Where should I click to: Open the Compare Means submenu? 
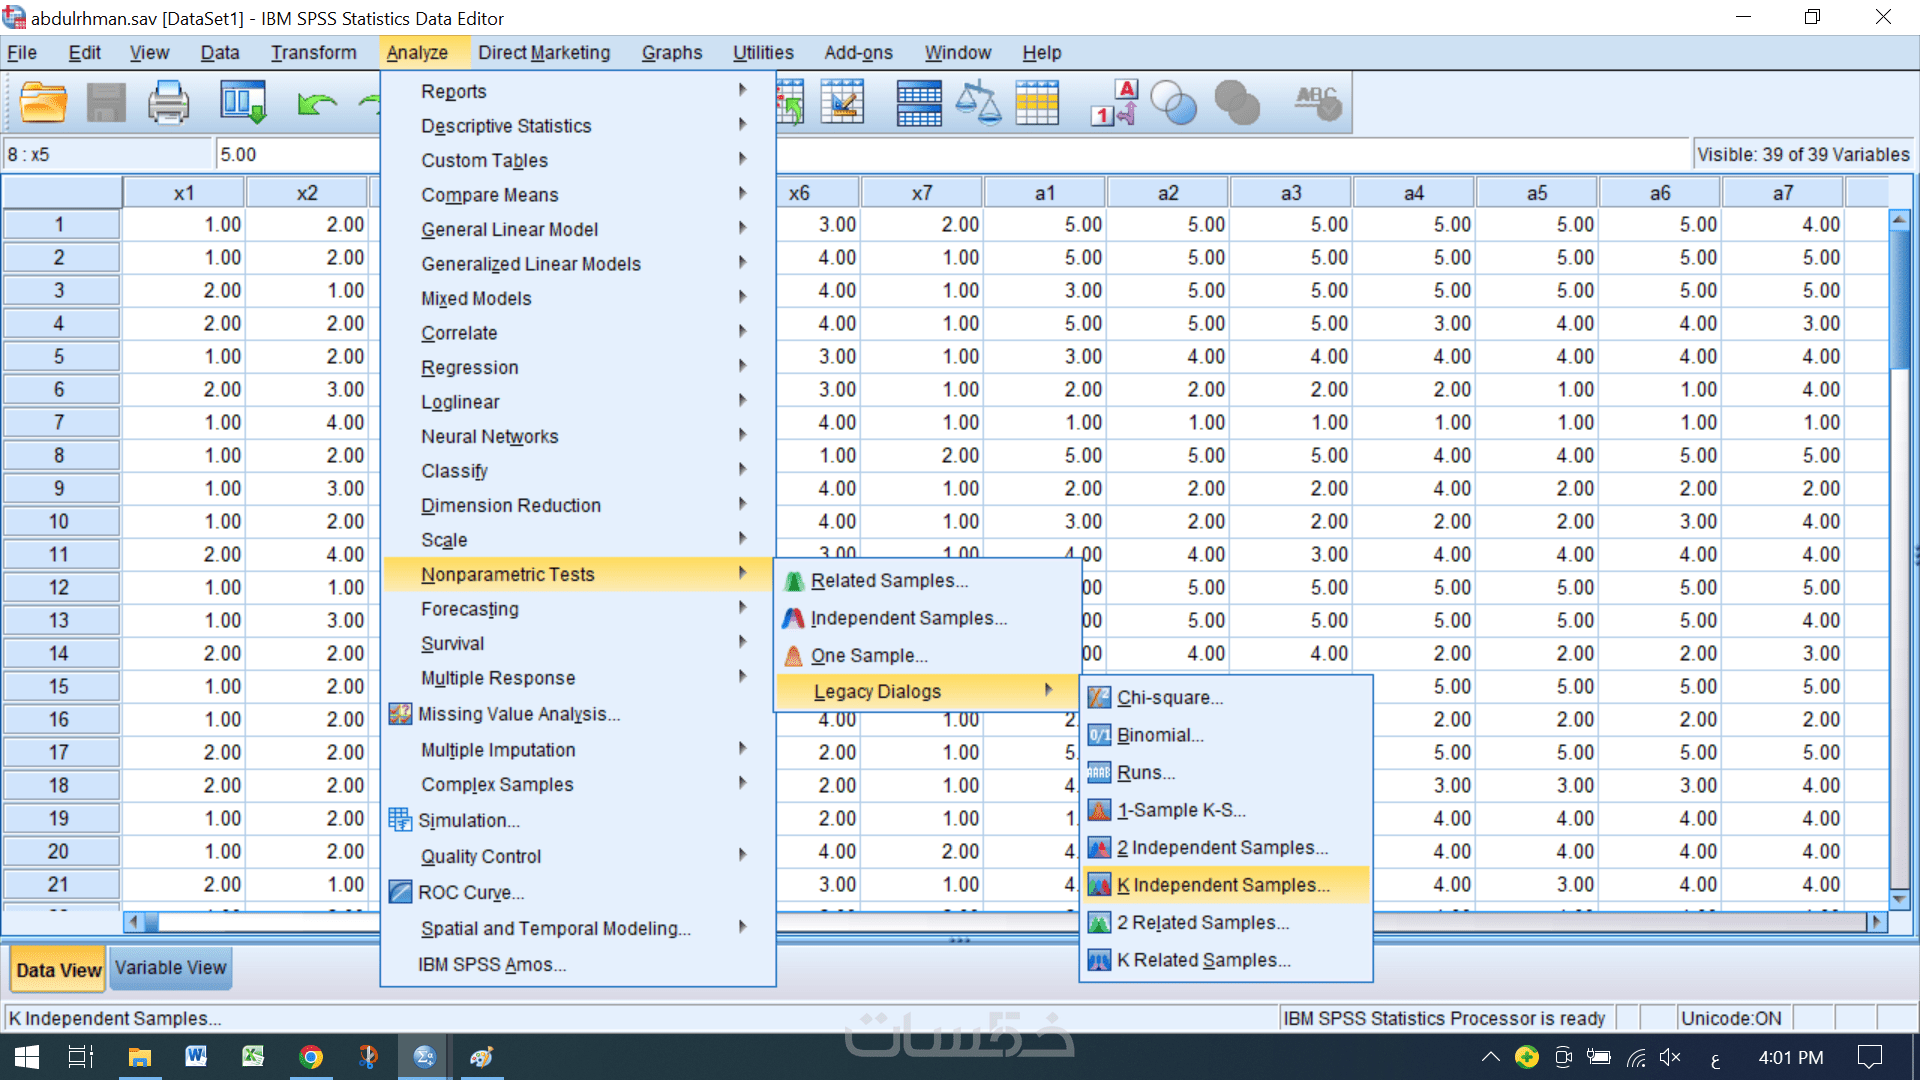click(x=489, y=195)
